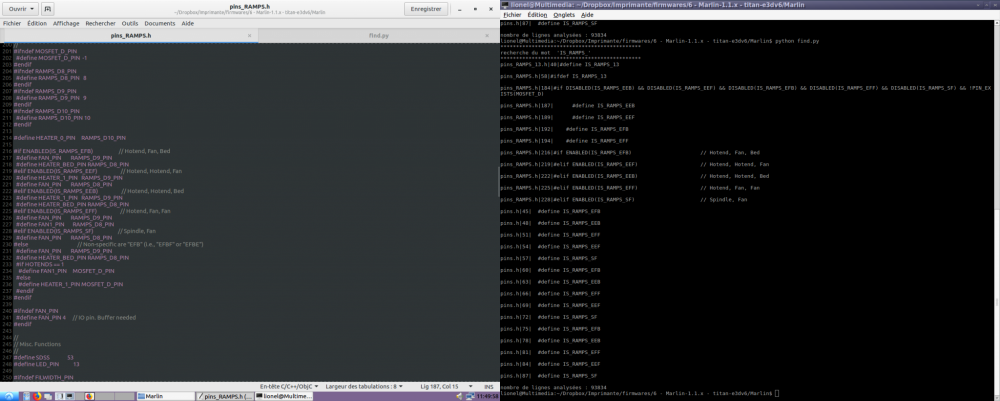Viewport: 1000px width, 401px height.
Task: Switch to the Marlin taskbar window
Action: (x=166, y=396)
